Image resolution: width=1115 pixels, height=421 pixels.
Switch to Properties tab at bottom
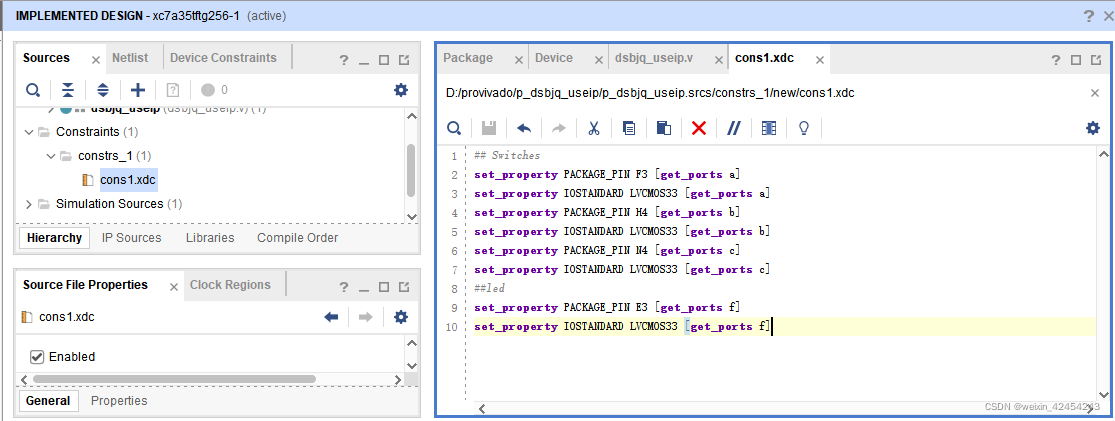click(119, 400)
